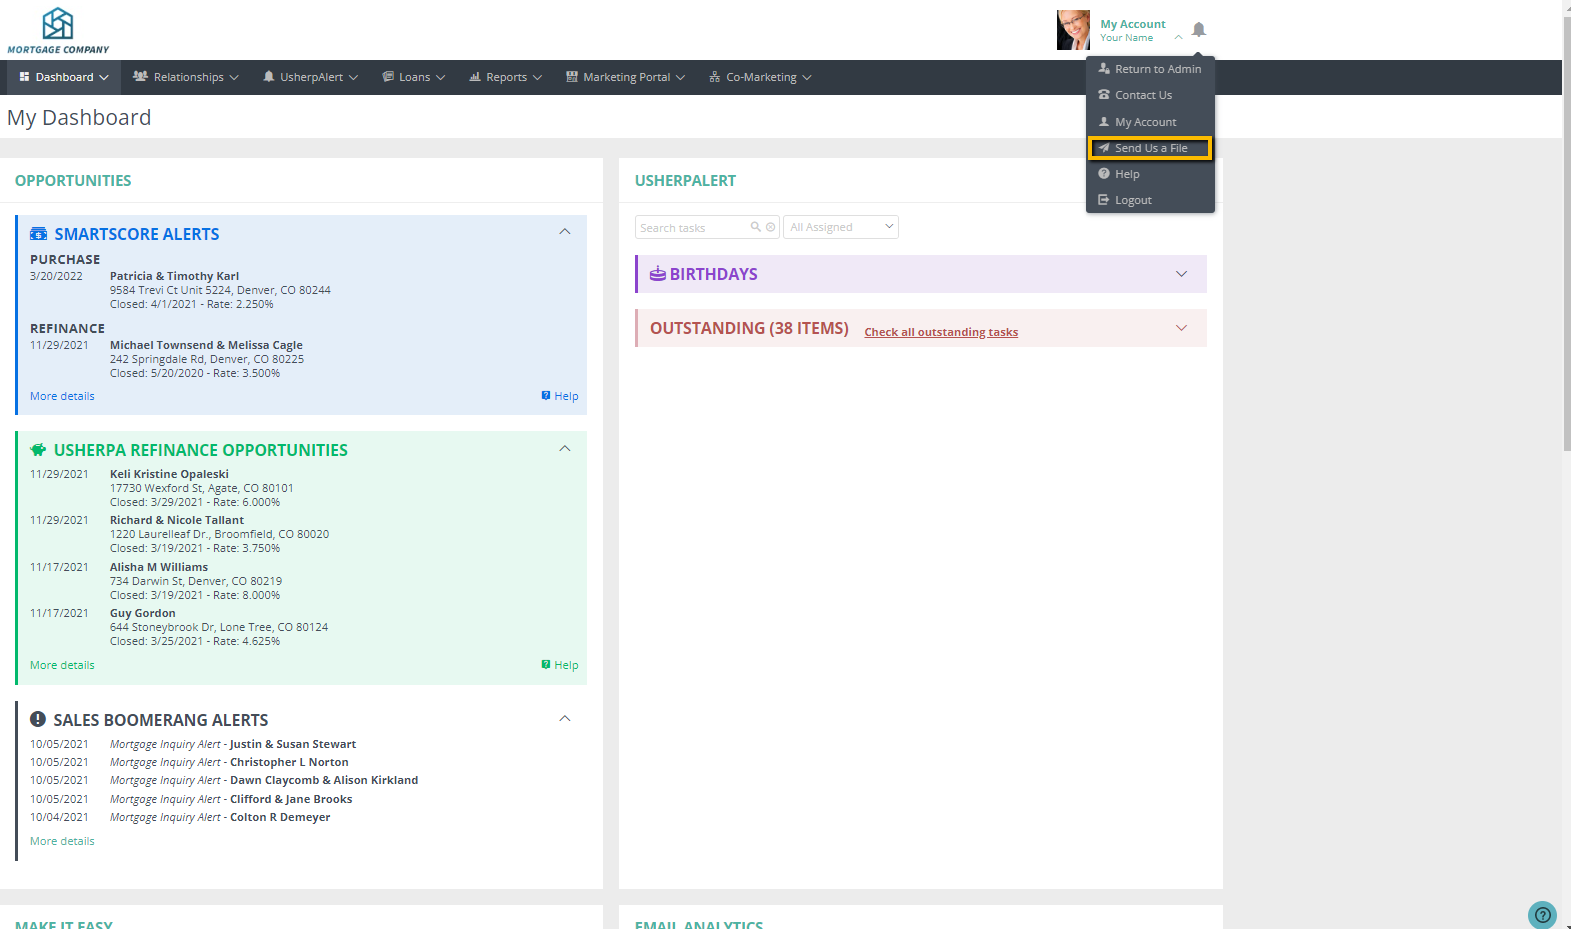
Task: Click the Mortgage Company logo
Action: pyautogui.click(x=58, y=30)
